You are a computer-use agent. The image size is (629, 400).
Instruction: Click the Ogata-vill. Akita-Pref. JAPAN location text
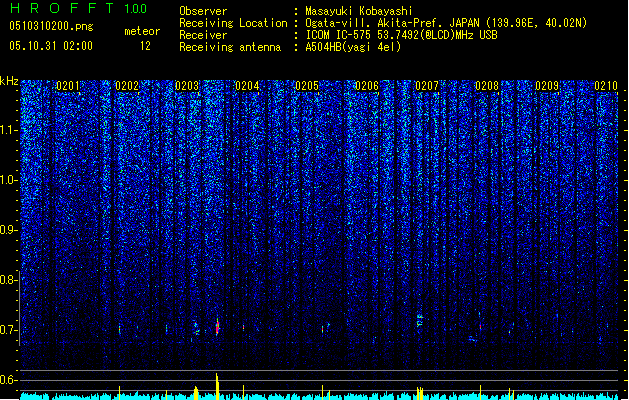coord(446,23)
